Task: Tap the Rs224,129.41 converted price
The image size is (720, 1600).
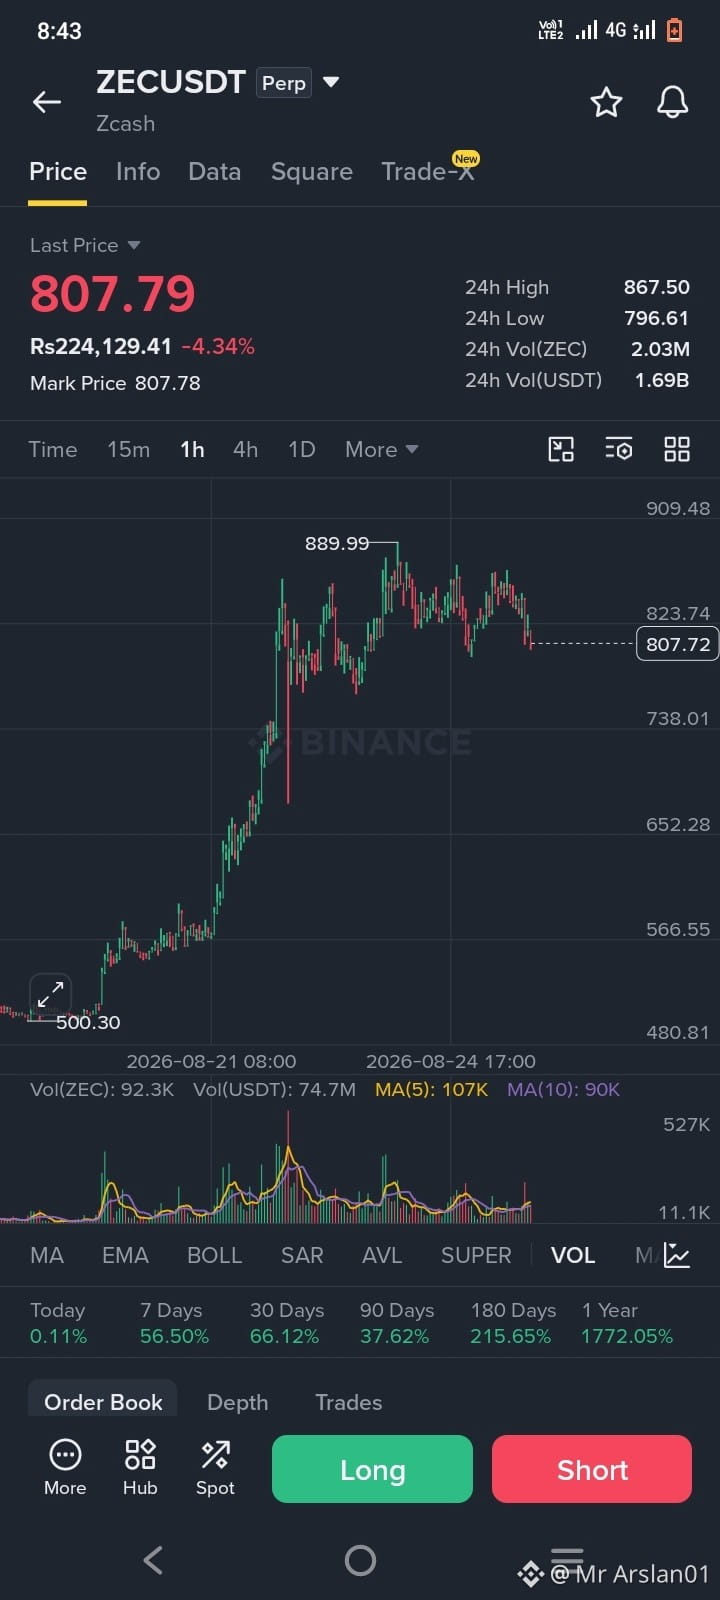Action: coord(101,346)
